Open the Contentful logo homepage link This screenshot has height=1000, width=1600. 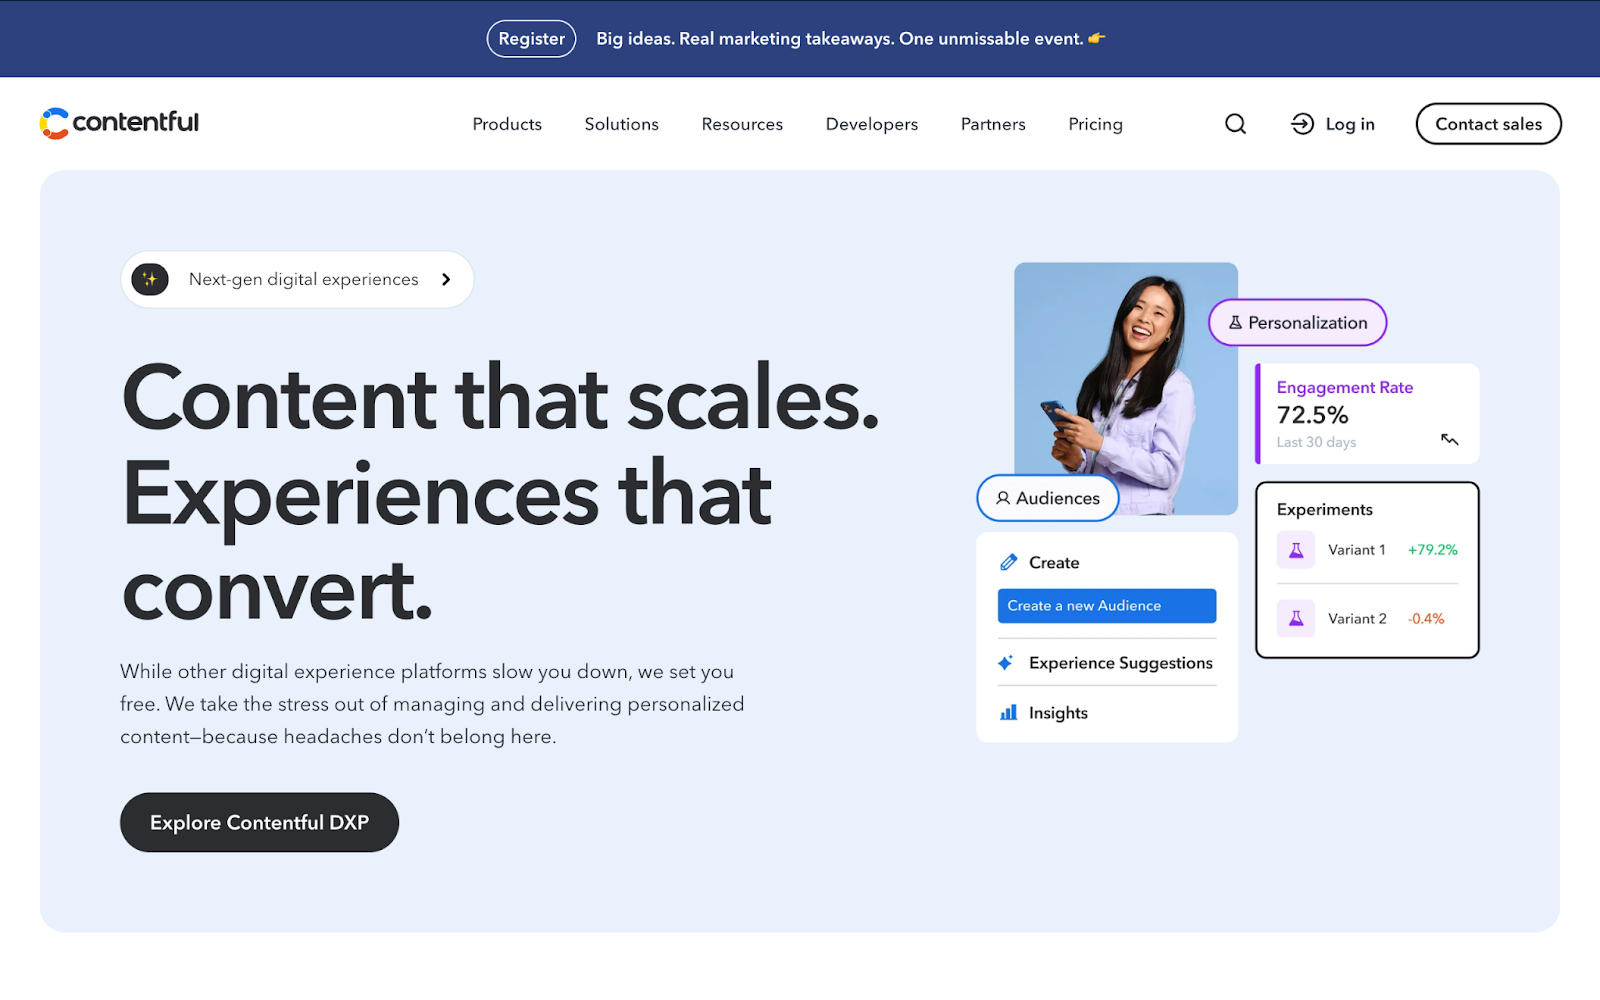coord(119,123)
